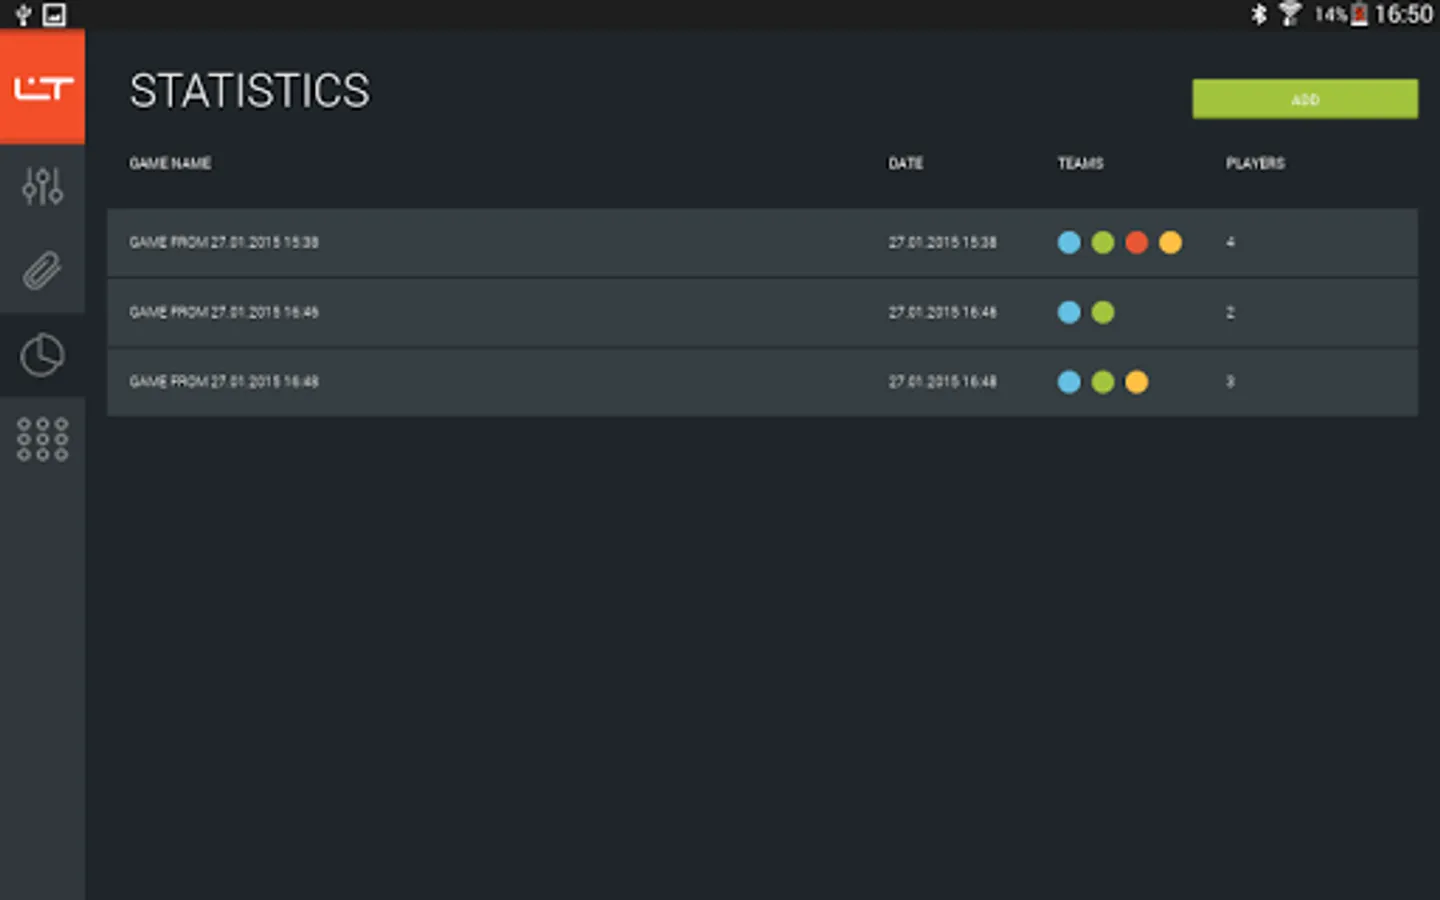The width and height of the screenshot is (1440, 900).
Task: Click blue team dot in third game
Action: [x=1069, y=381]
